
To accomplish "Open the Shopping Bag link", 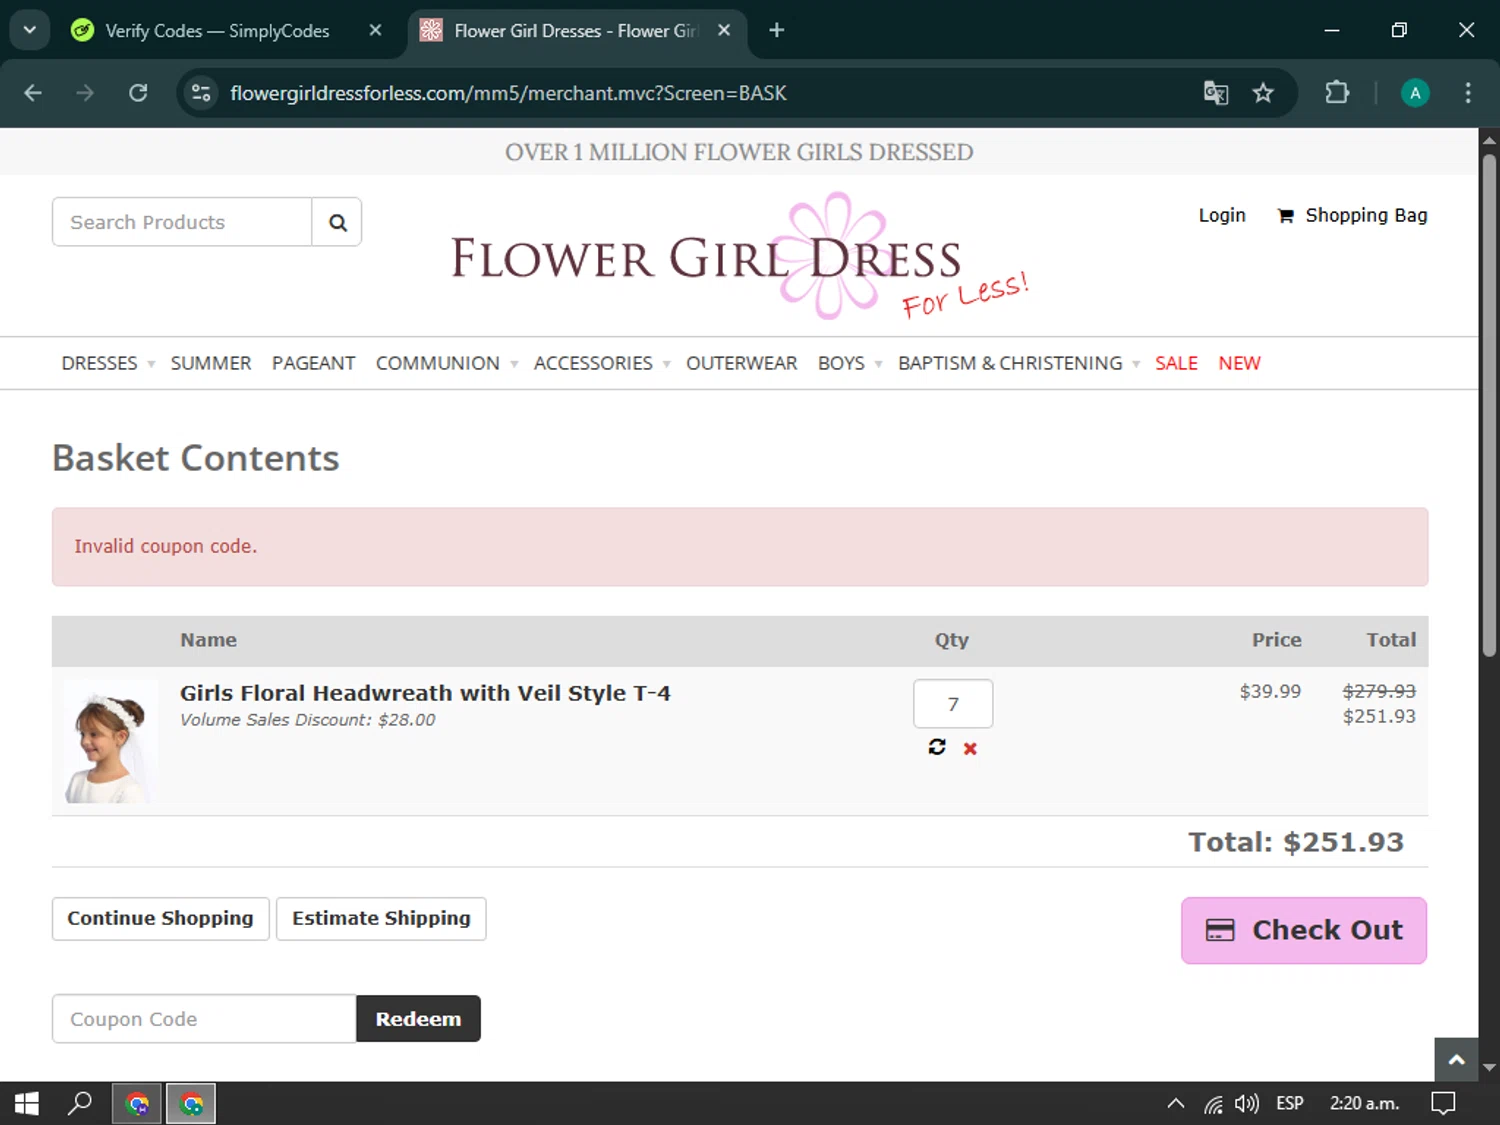I will (x=1352, y=215).
